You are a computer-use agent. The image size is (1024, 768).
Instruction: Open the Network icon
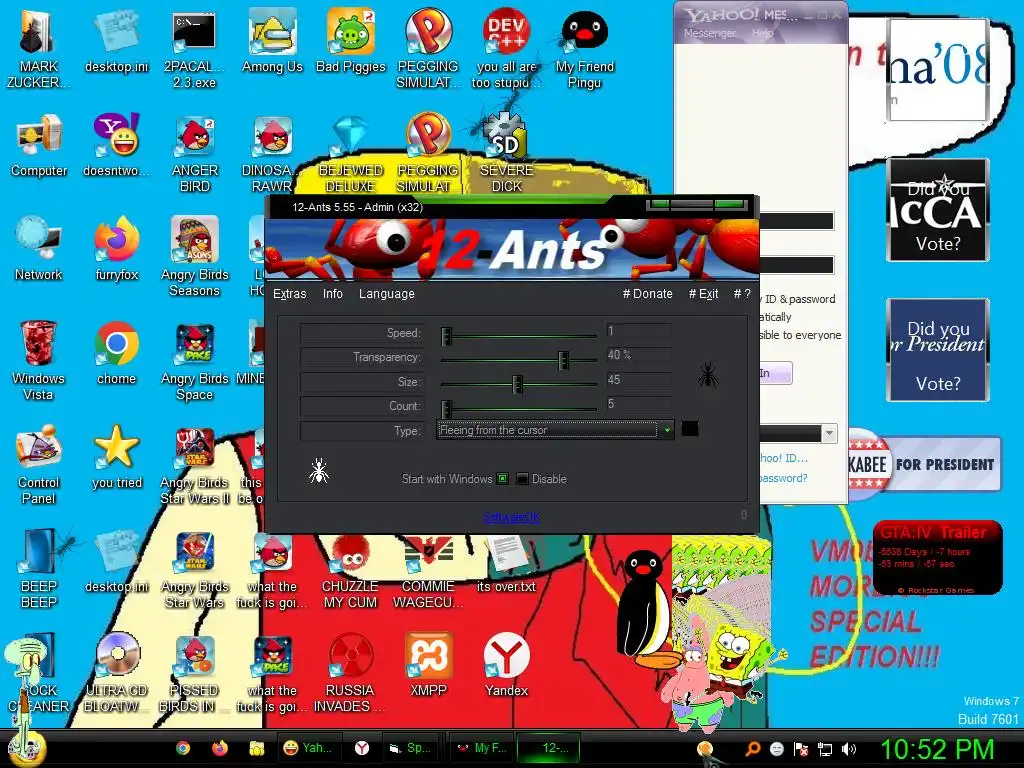(x=39, y=248)
